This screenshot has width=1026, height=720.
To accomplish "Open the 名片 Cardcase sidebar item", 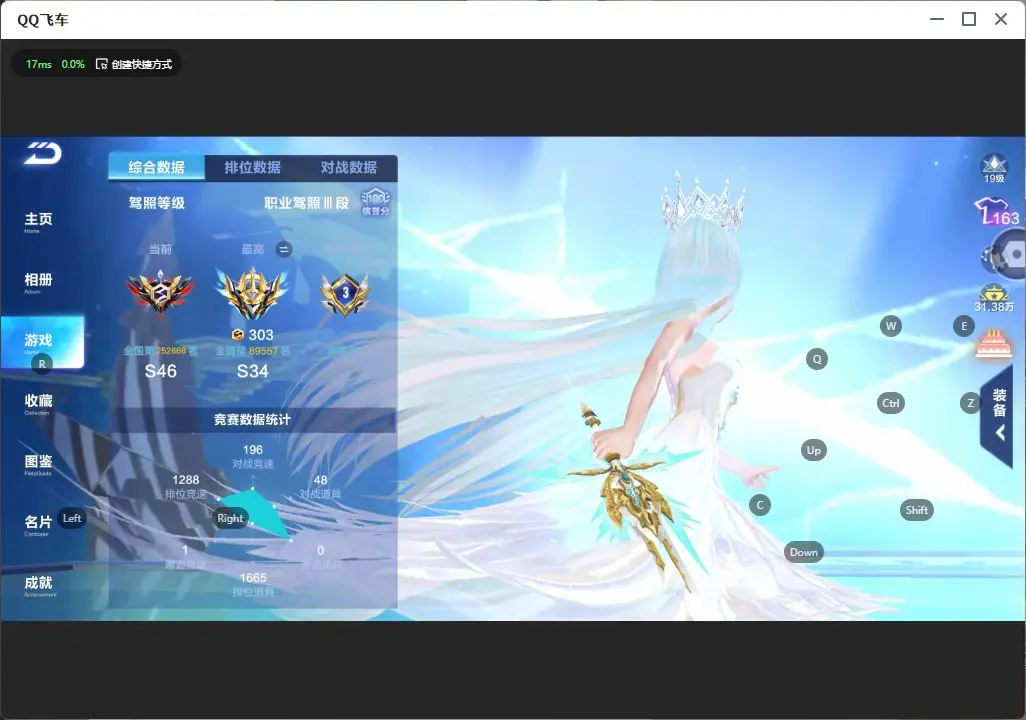I will [38, 524].
